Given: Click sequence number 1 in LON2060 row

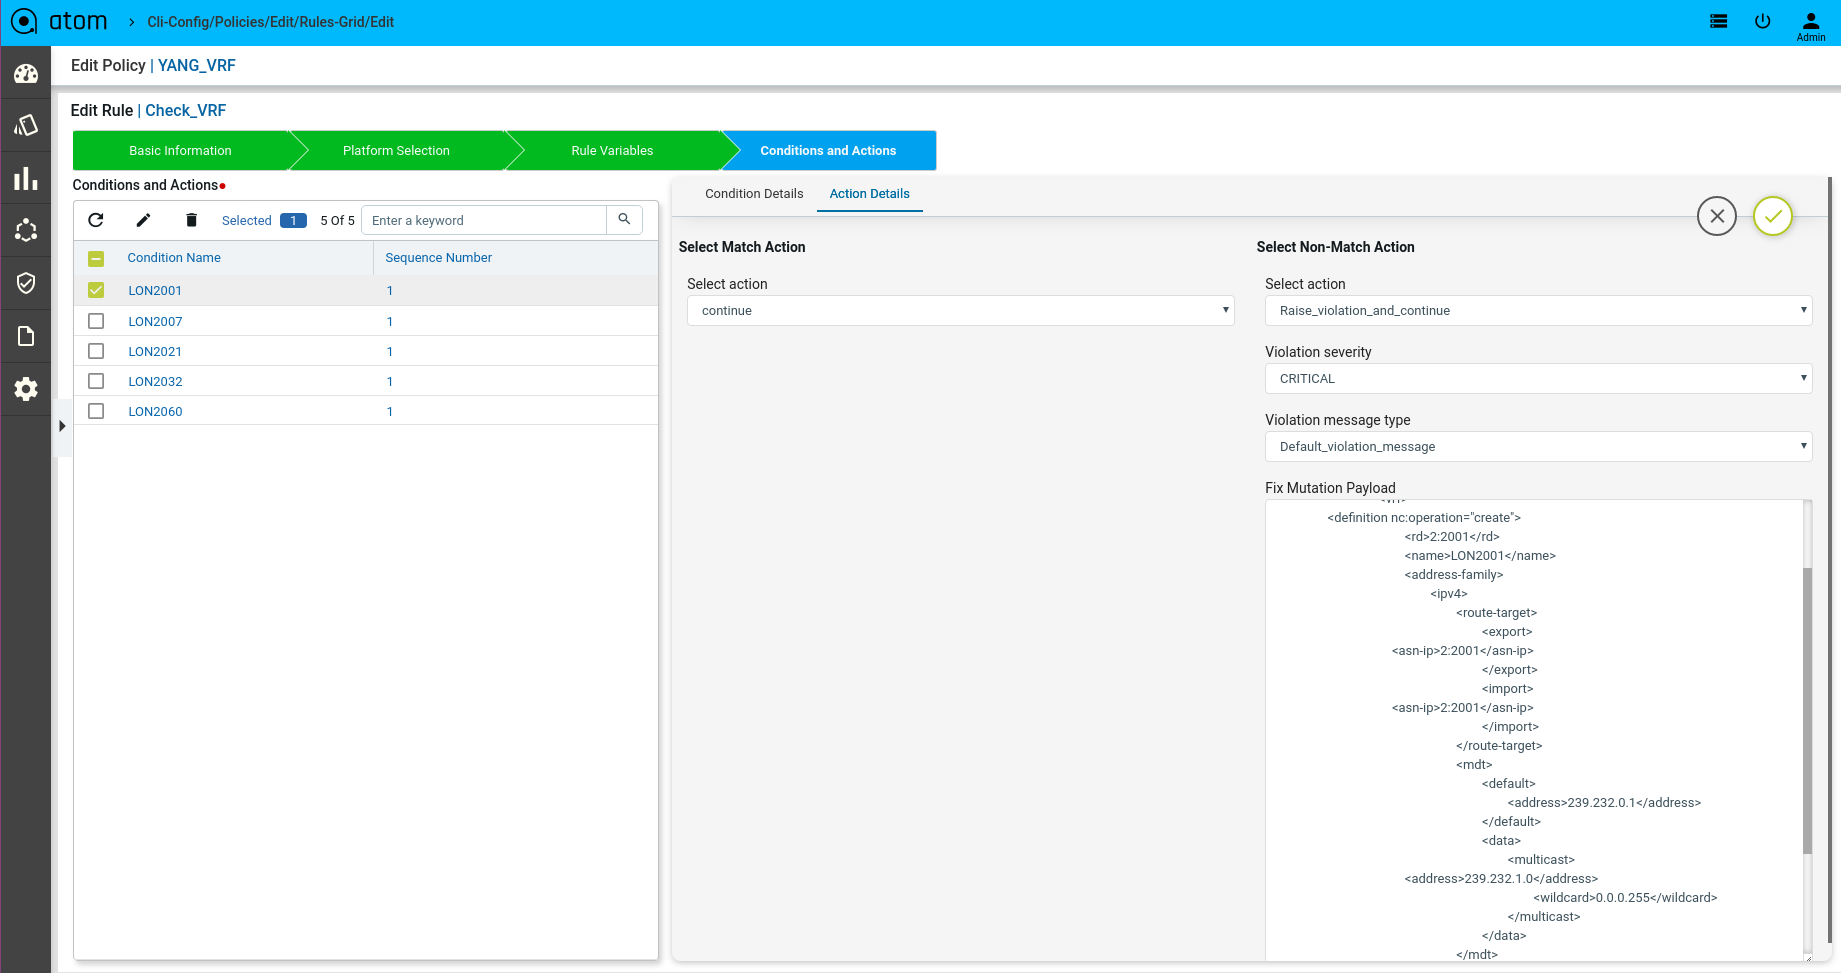Looking at the screenshot, I should click(x=390, y=412).
